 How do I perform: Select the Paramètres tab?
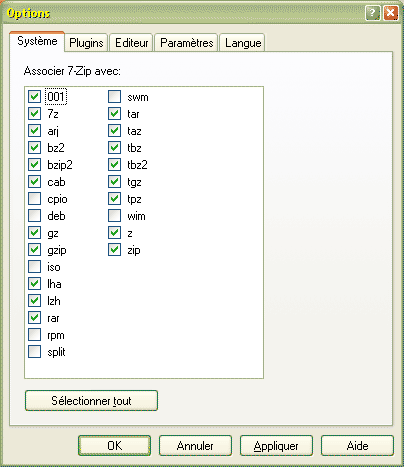click(187, 43)
